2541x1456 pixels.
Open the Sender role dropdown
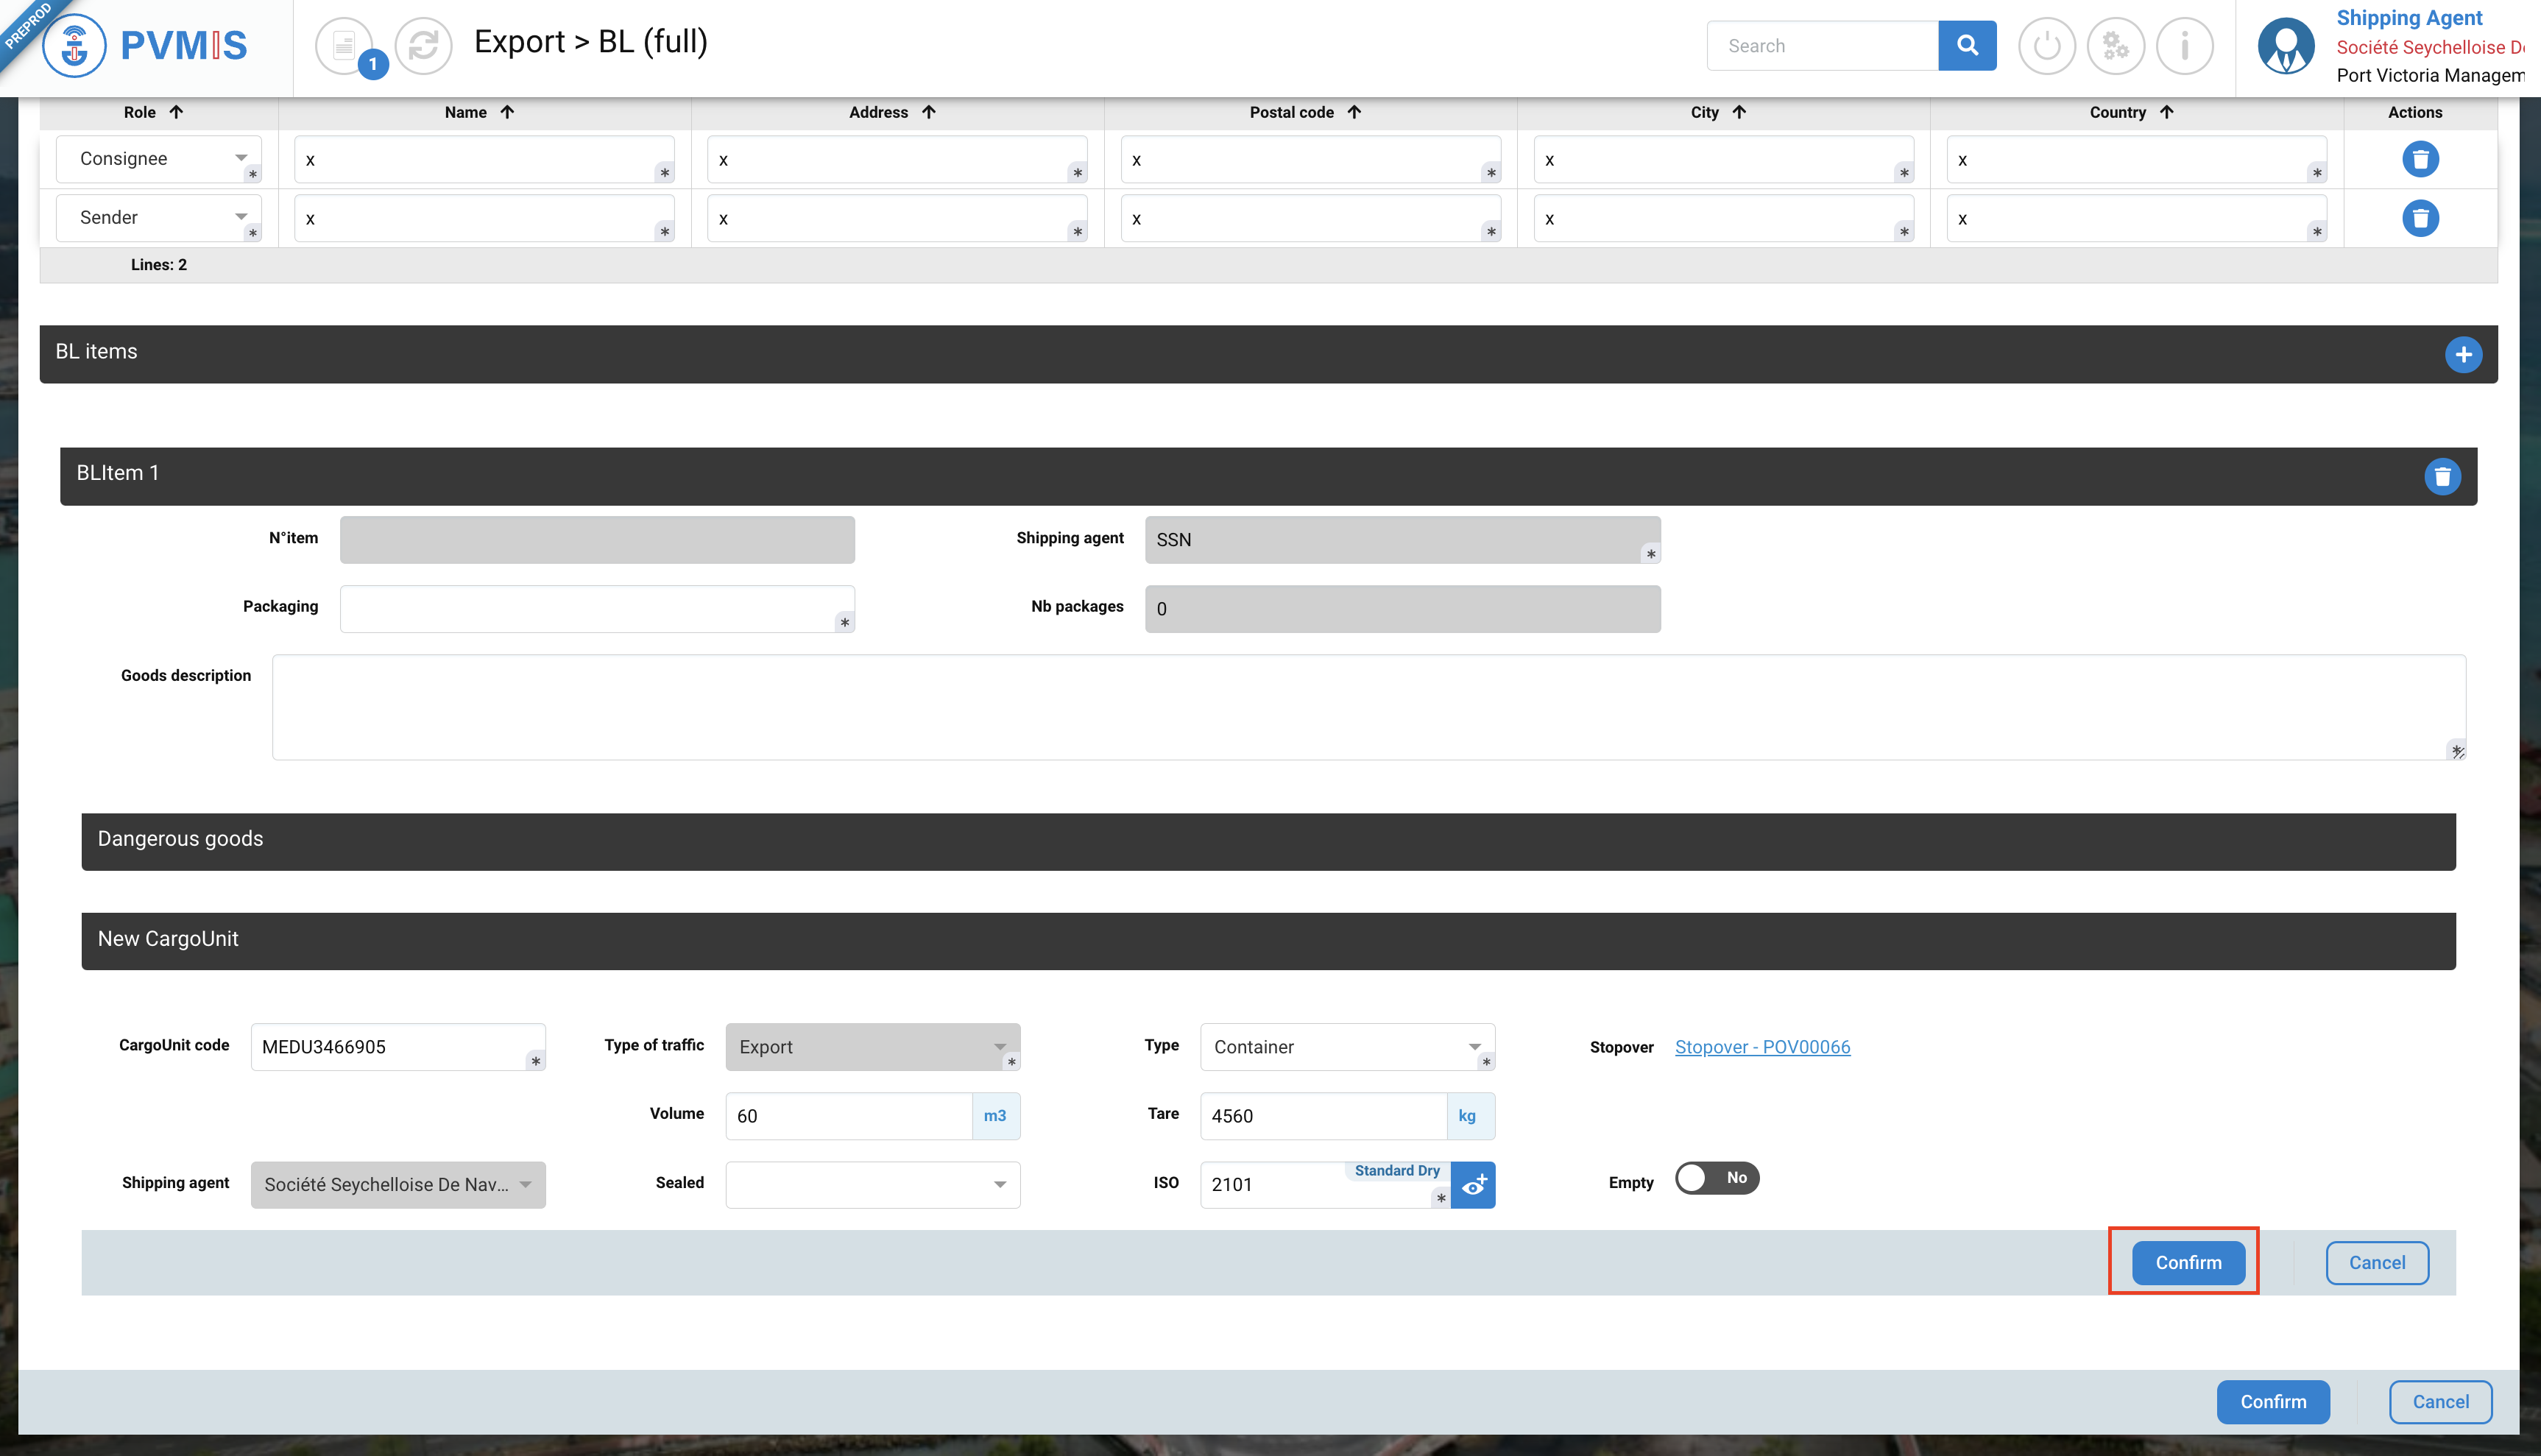point(158,218)
